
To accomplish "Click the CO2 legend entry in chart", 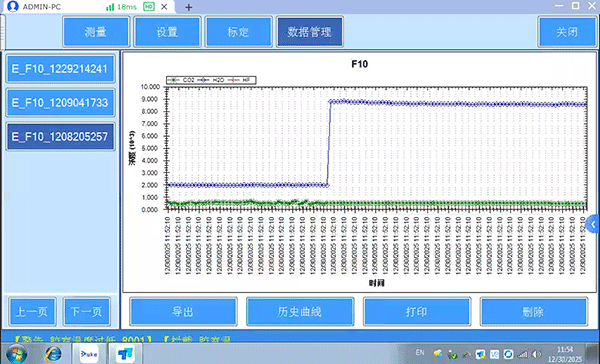I will 182,80.
